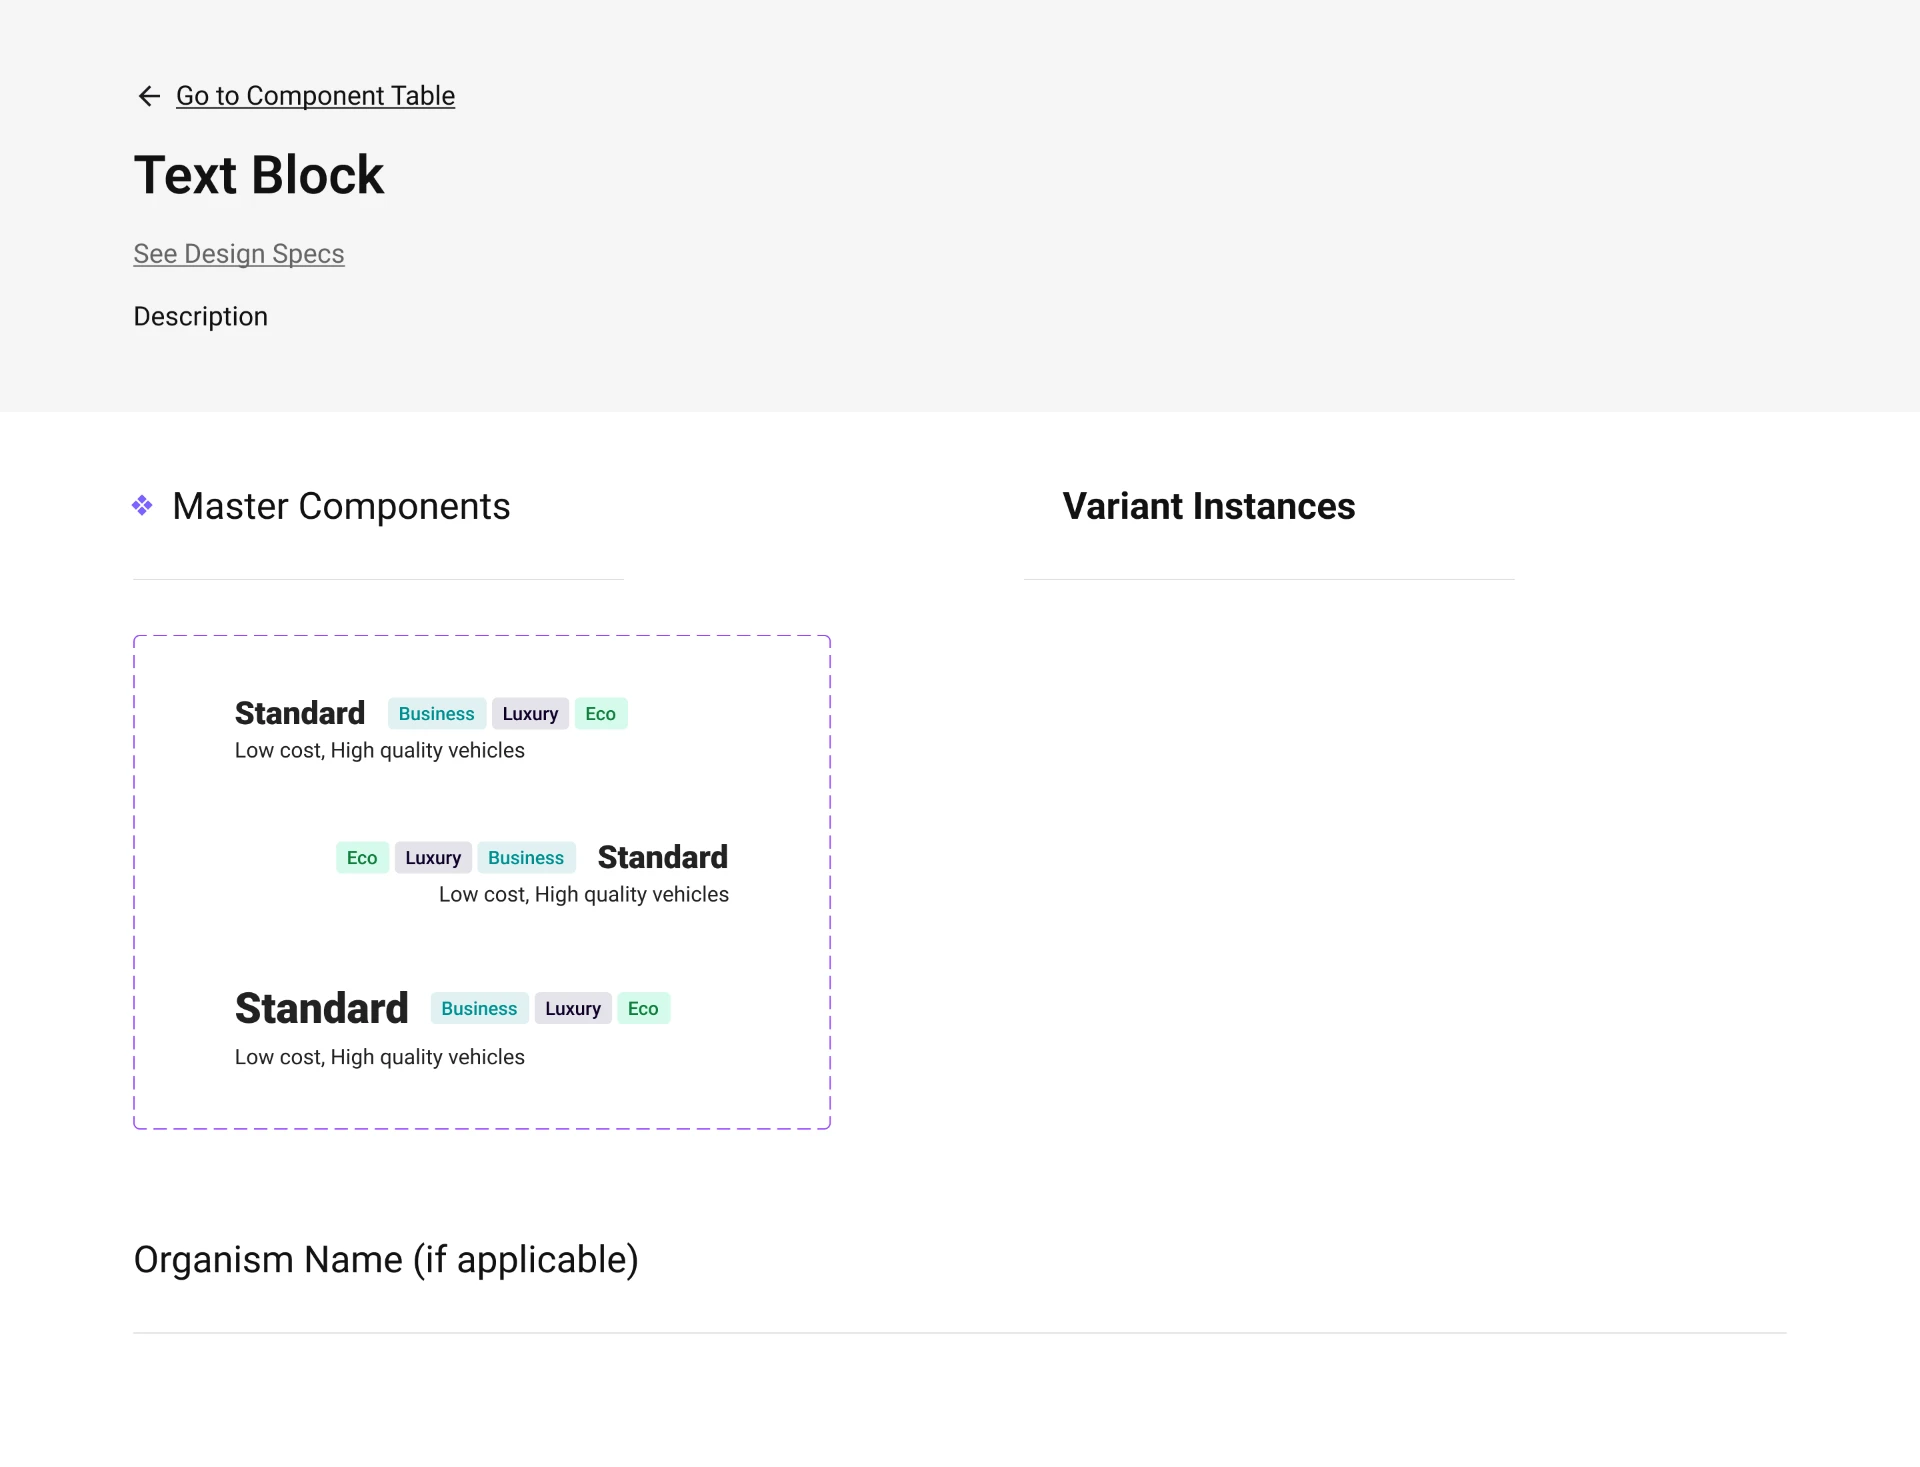Click Business tag in right-aligned block
The height and width of the screenshot is (1467, 1920).
pyautogui.click(x=526, y=858)
